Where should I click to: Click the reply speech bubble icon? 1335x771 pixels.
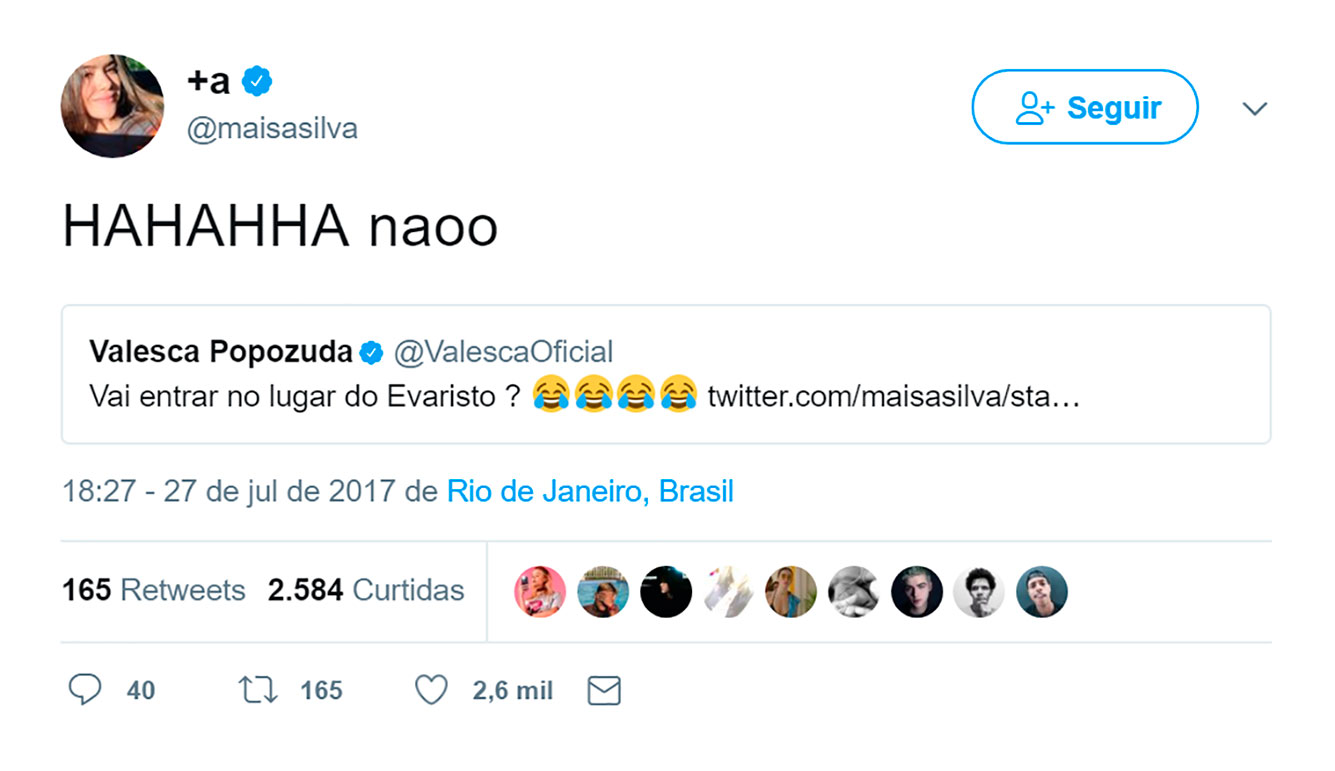(85, 690)
